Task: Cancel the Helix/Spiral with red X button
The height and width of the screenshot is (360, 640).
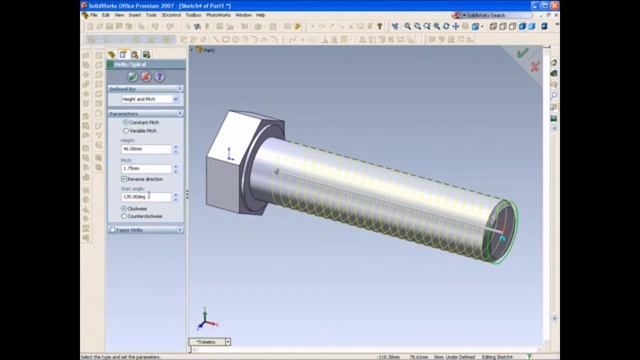Action: click(146, 76)
